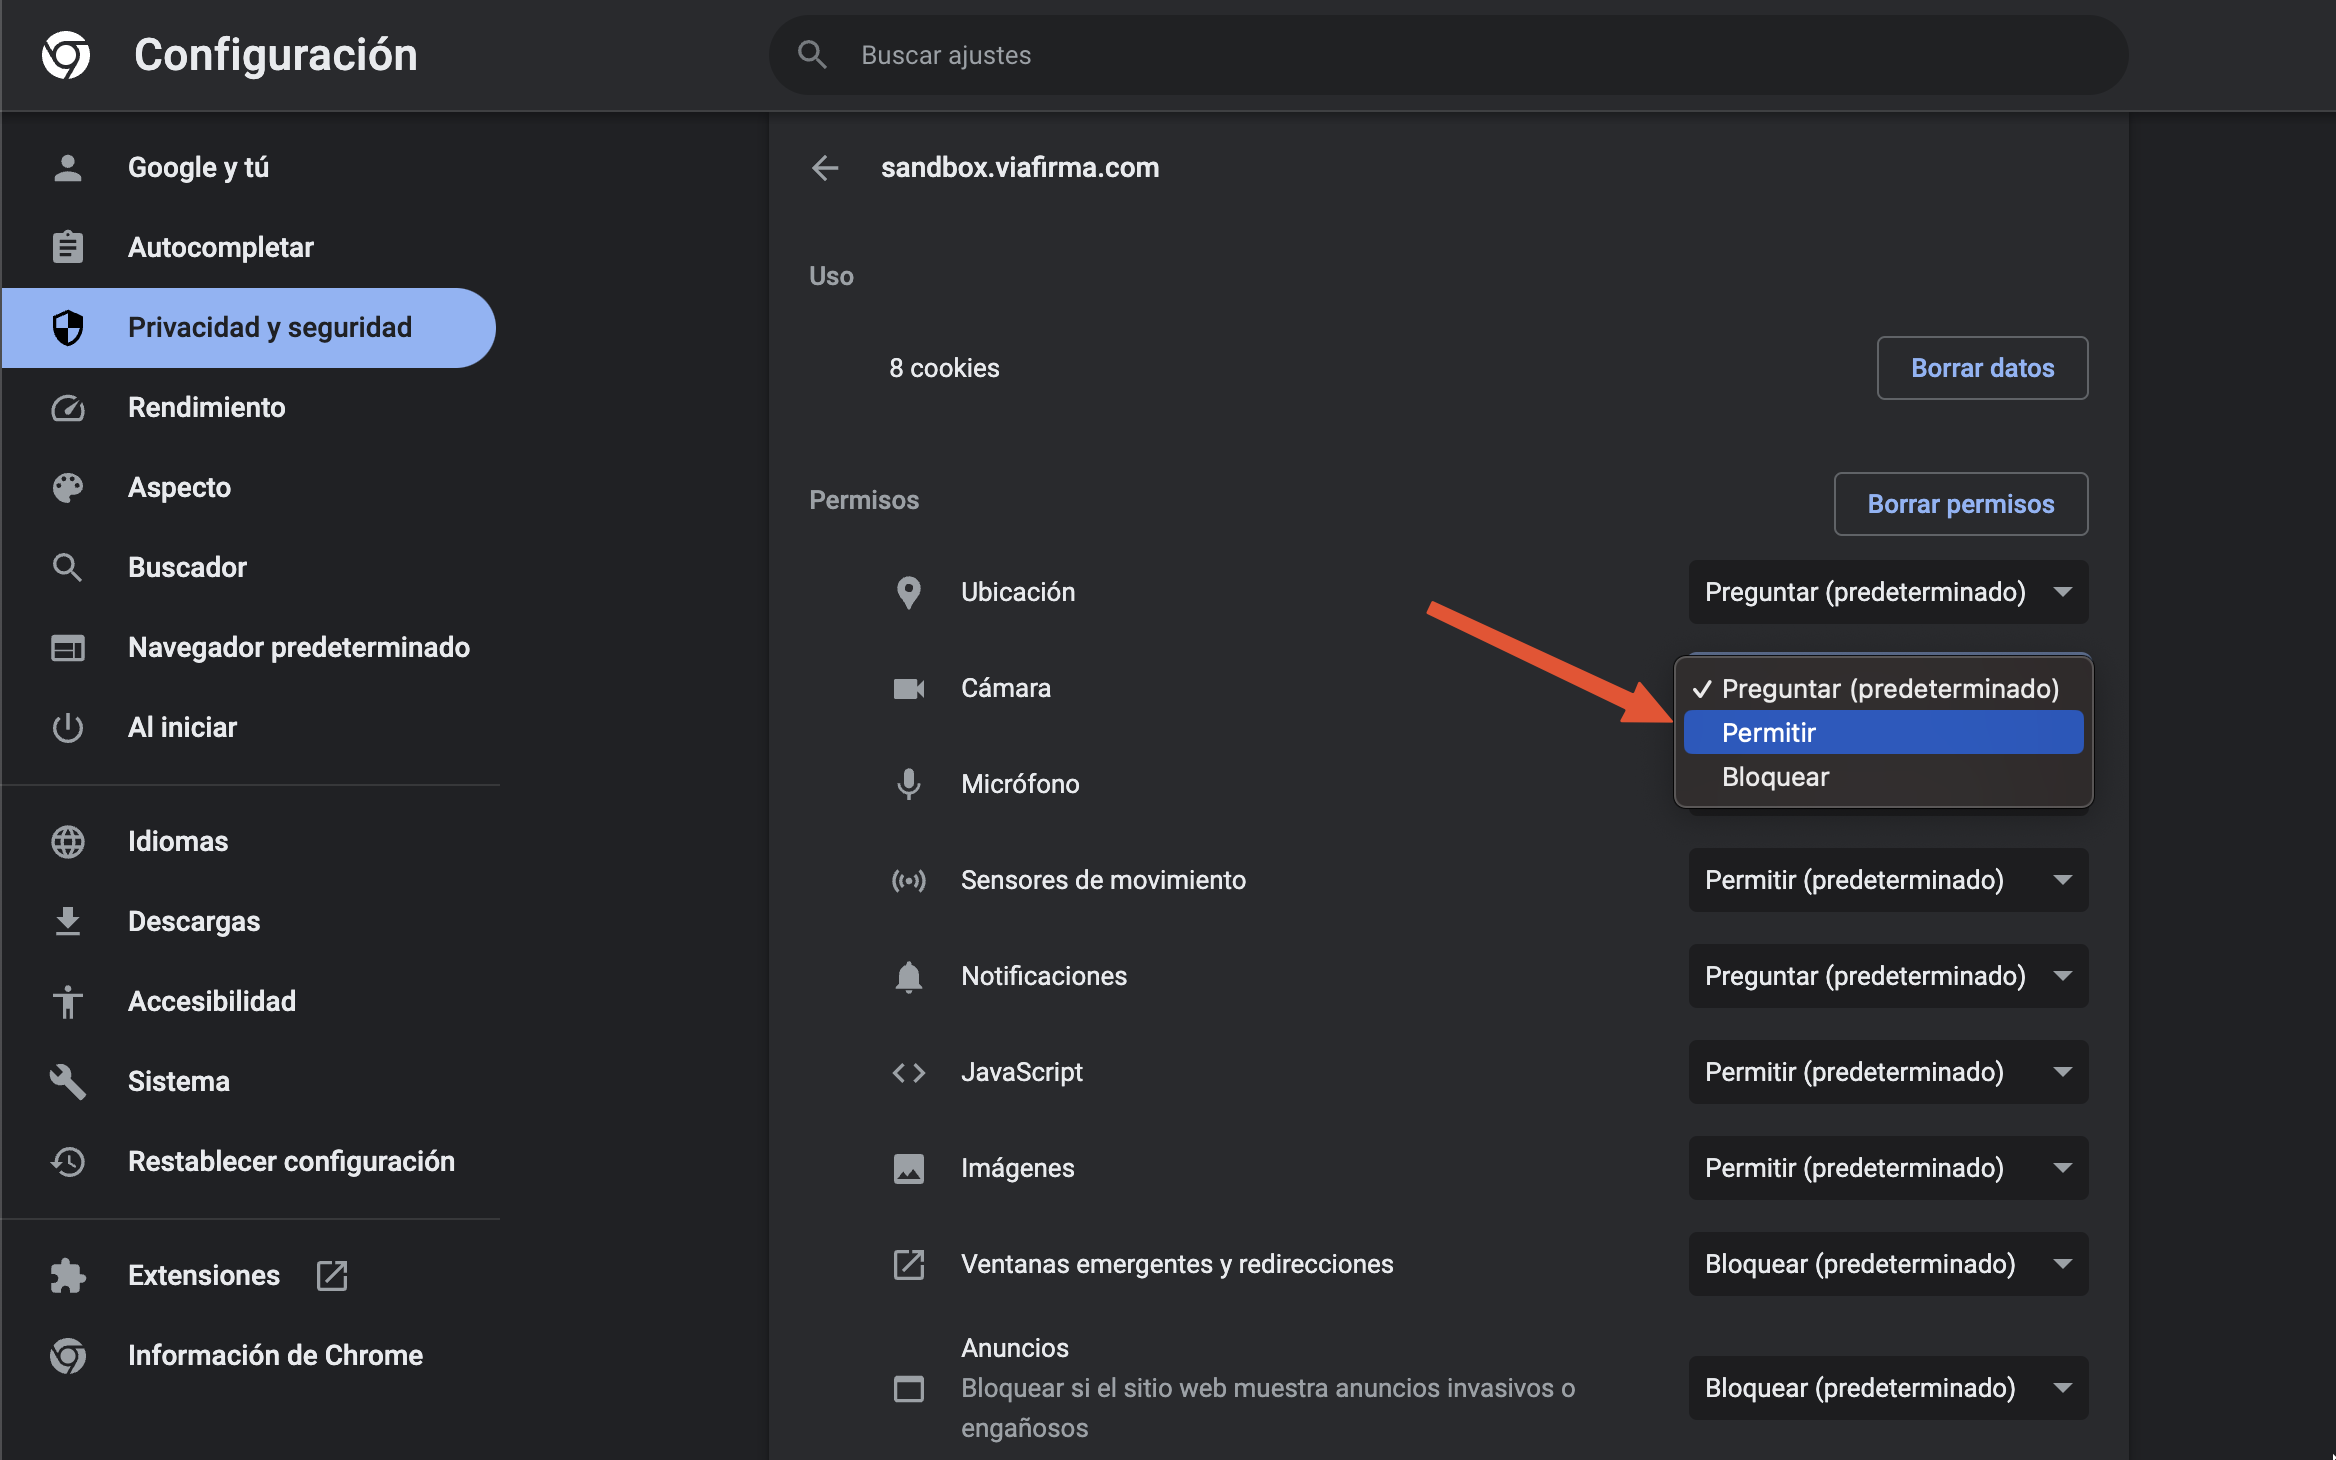Click the camera icon in the Cámara row
Viewport: 2336px width, 1460px height.
coord(909,688)
